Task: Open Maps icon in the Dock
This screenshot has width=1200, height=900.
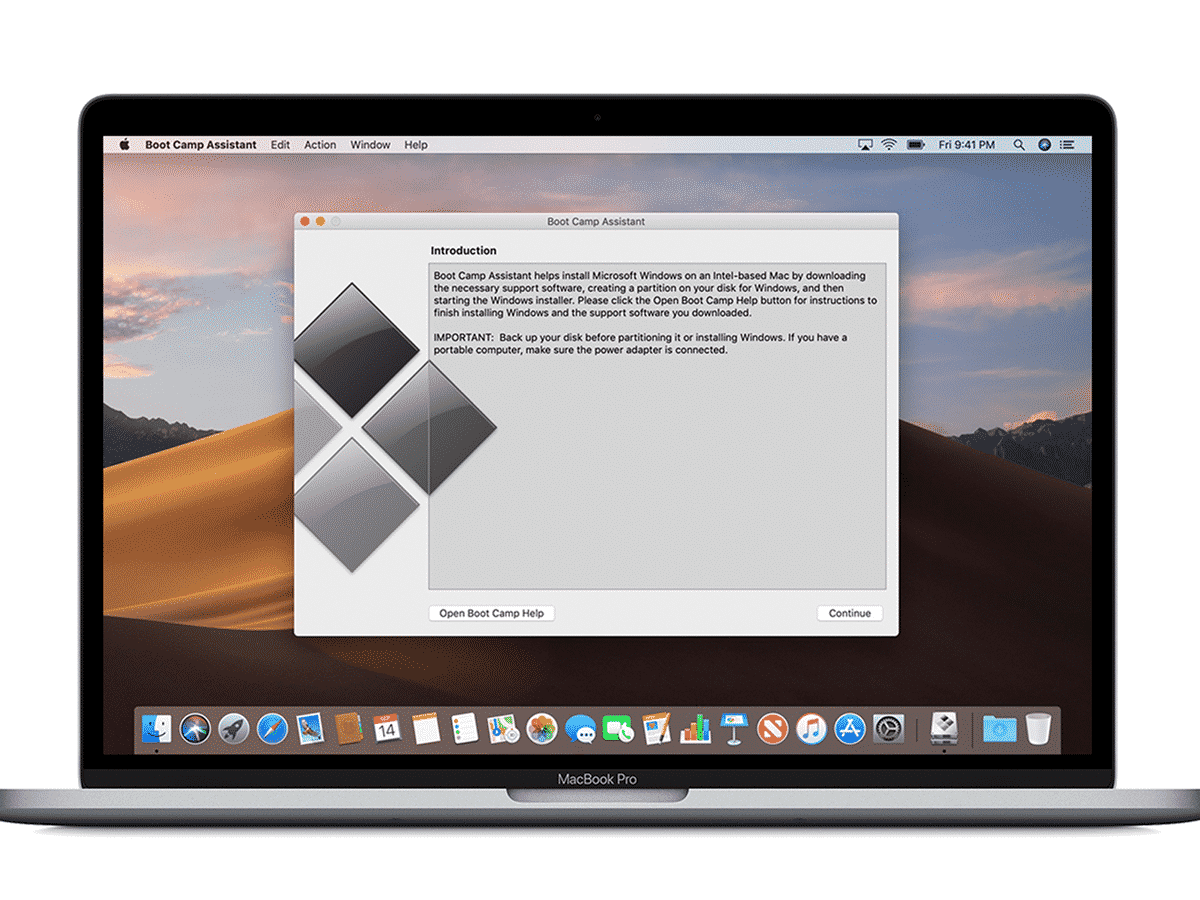Action: (503, 729)
